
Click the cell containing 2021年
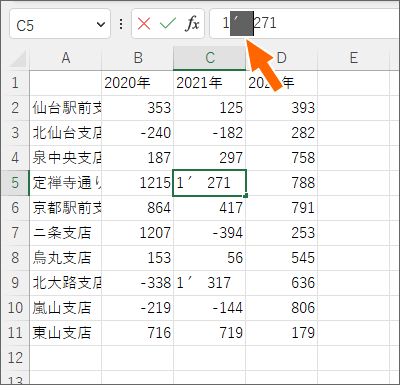click(x=210, y=83)
